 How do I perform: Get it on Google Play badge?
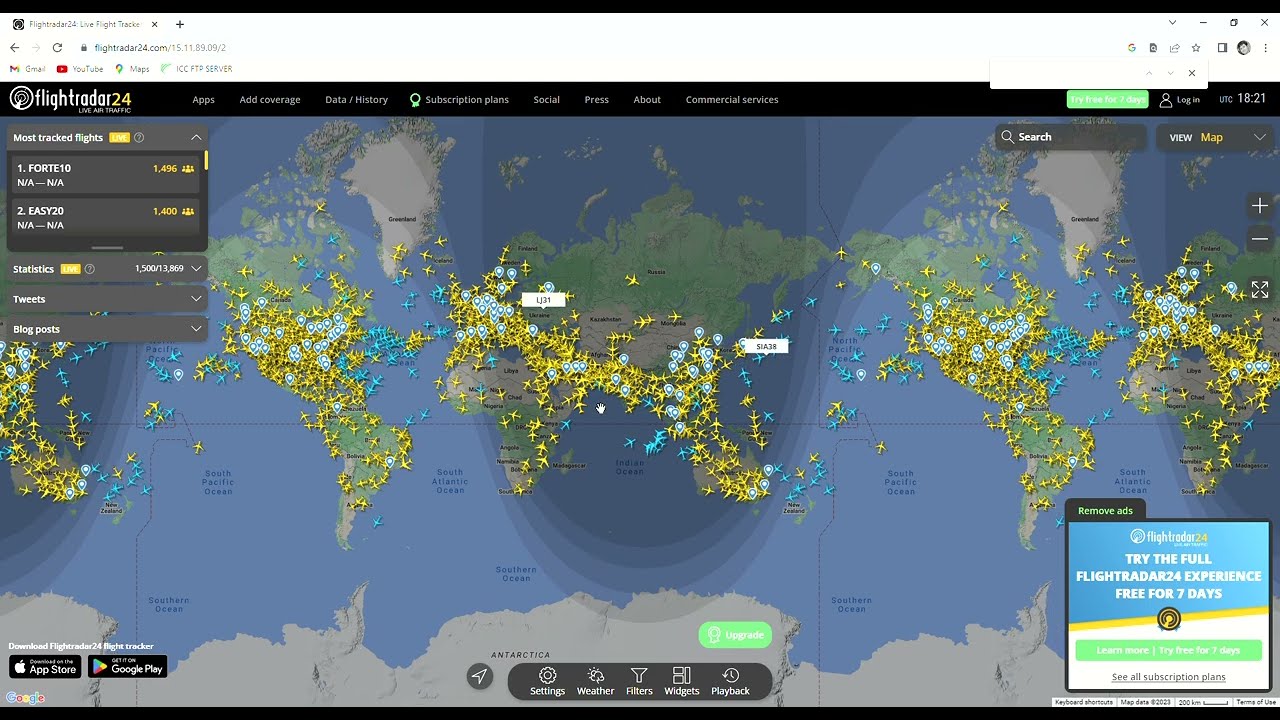(x=127, y=667)
